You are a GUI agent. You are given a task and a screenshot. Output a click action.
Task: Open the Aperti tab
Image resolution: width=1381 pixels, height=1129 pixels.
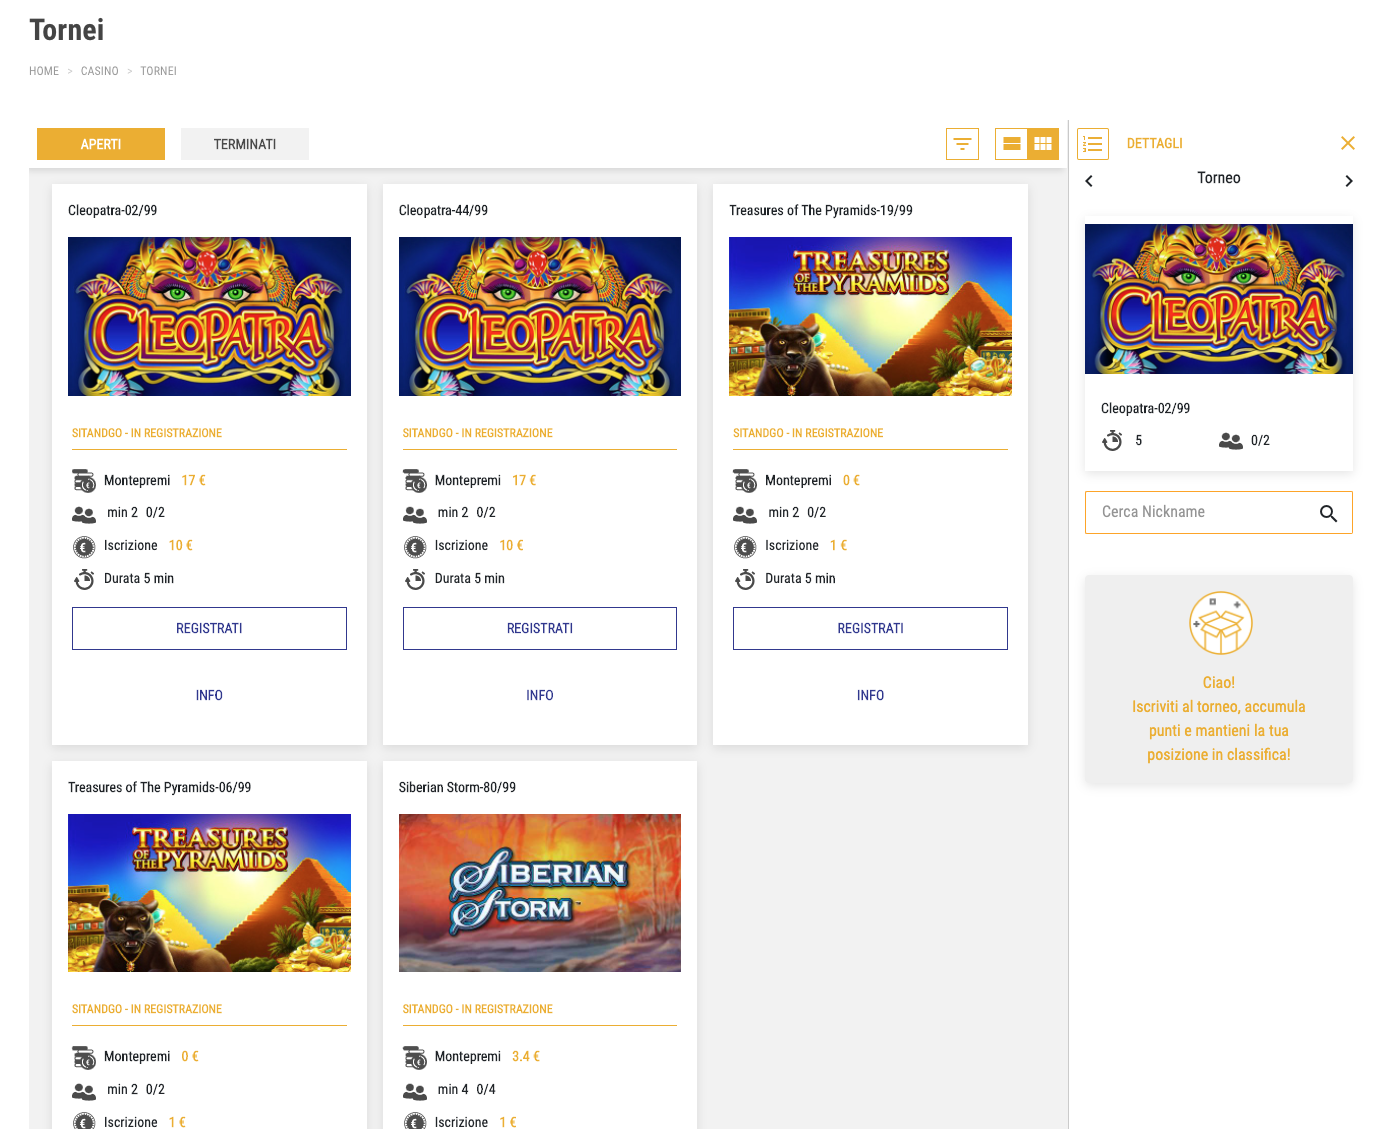click(101, 144)
